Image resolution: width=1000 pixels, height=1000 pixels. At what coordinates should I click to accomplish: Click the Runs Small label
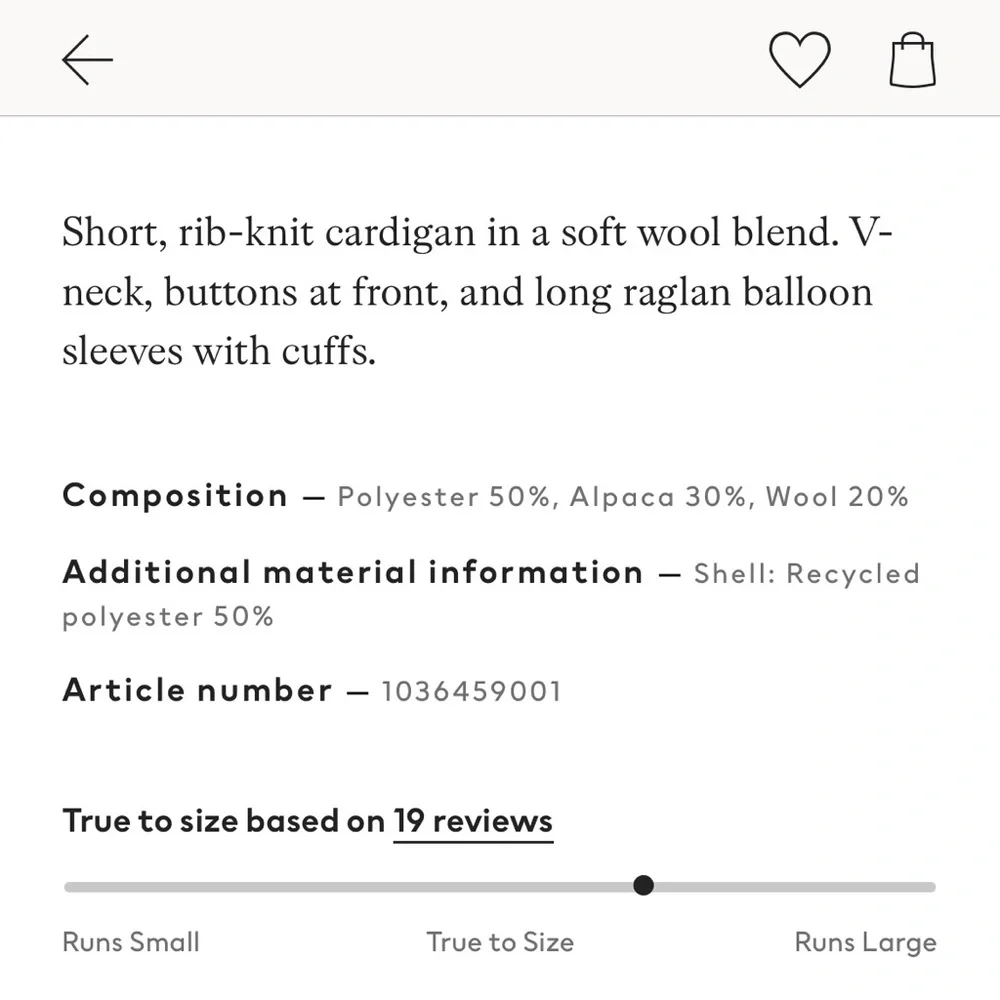[x=131, y=942]
